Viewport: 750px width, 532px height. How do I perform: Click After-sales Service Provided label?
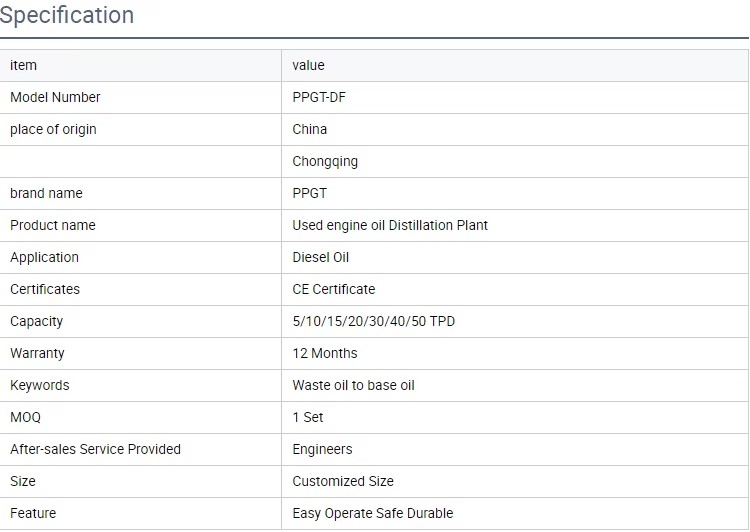pyautogui.click(x=95, y=449)
